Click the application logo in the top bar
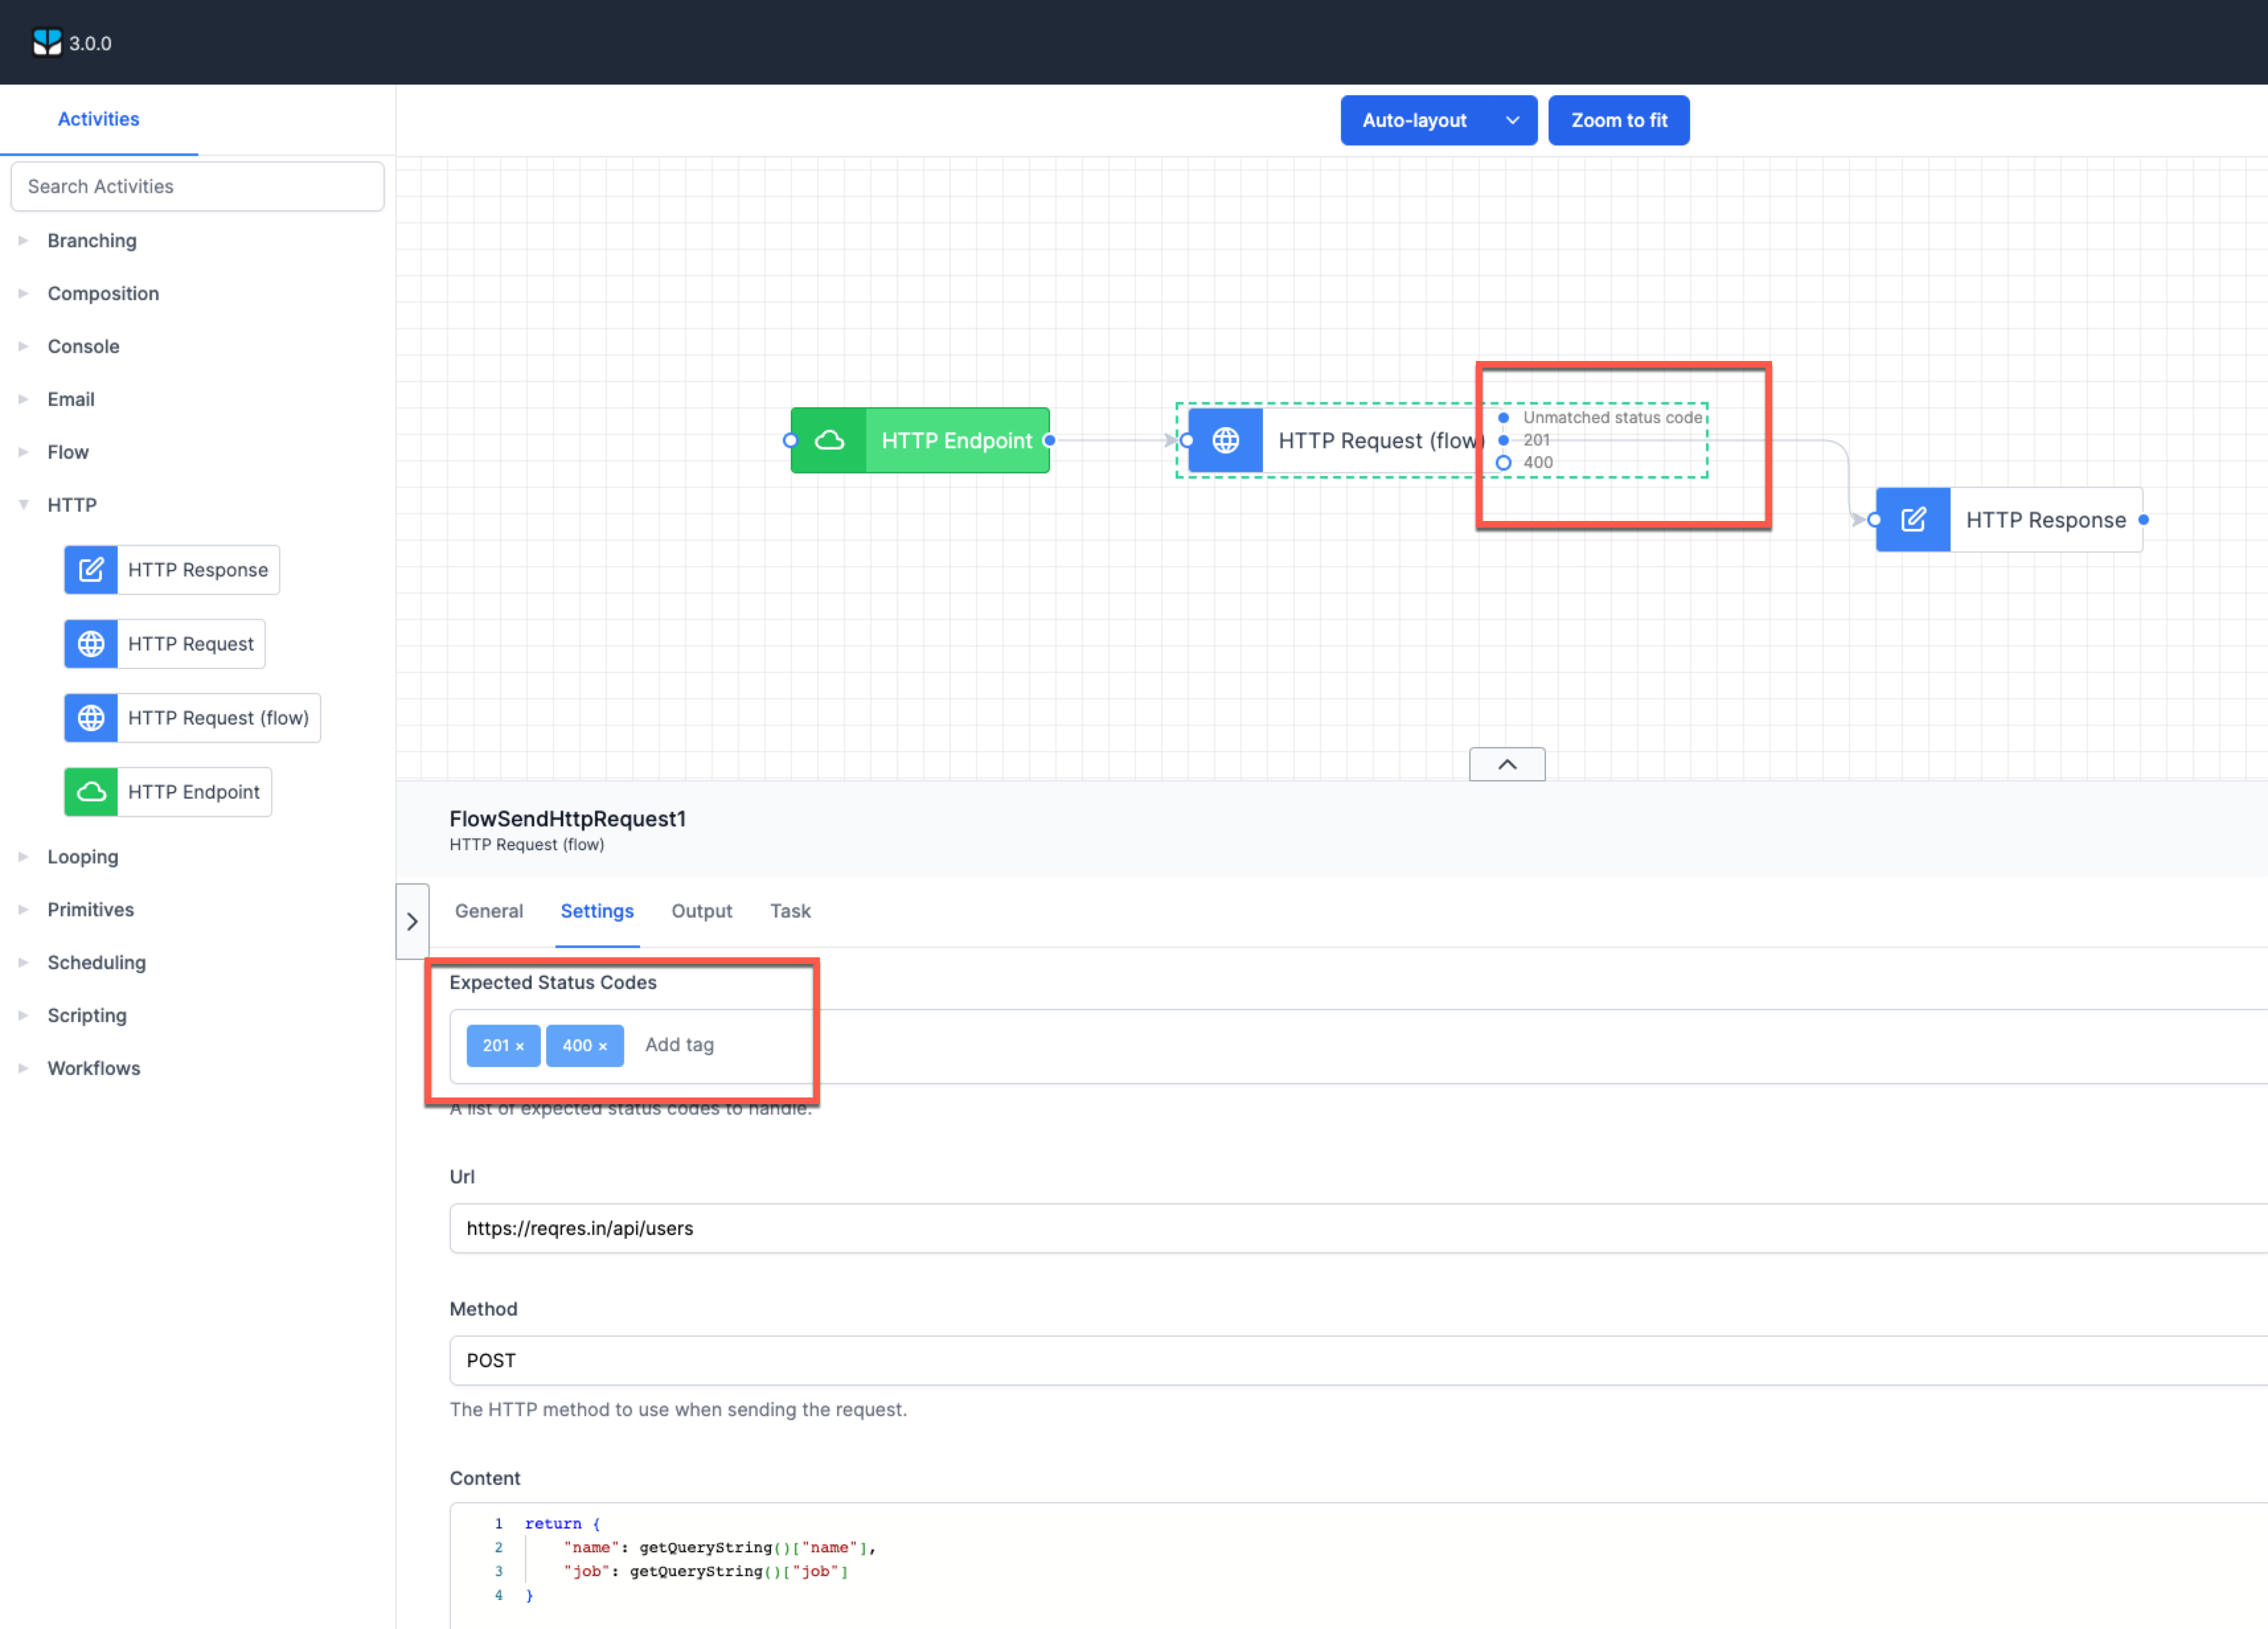2268x1629 pixels. (x=47, y=42)
